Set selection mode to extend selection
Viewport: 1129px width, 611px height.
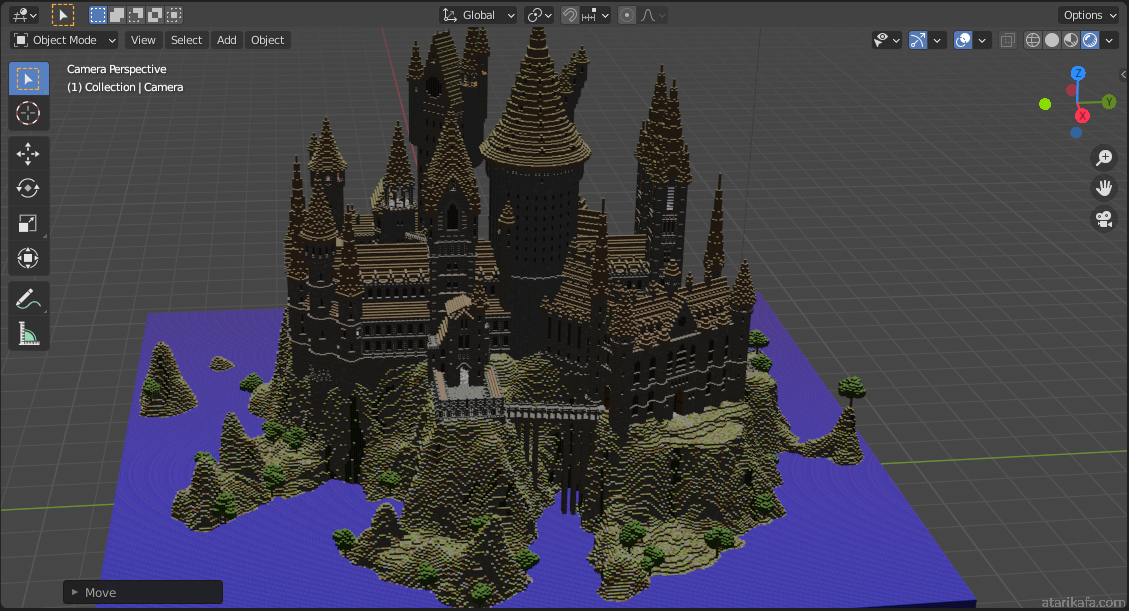(x=117, y=14)
